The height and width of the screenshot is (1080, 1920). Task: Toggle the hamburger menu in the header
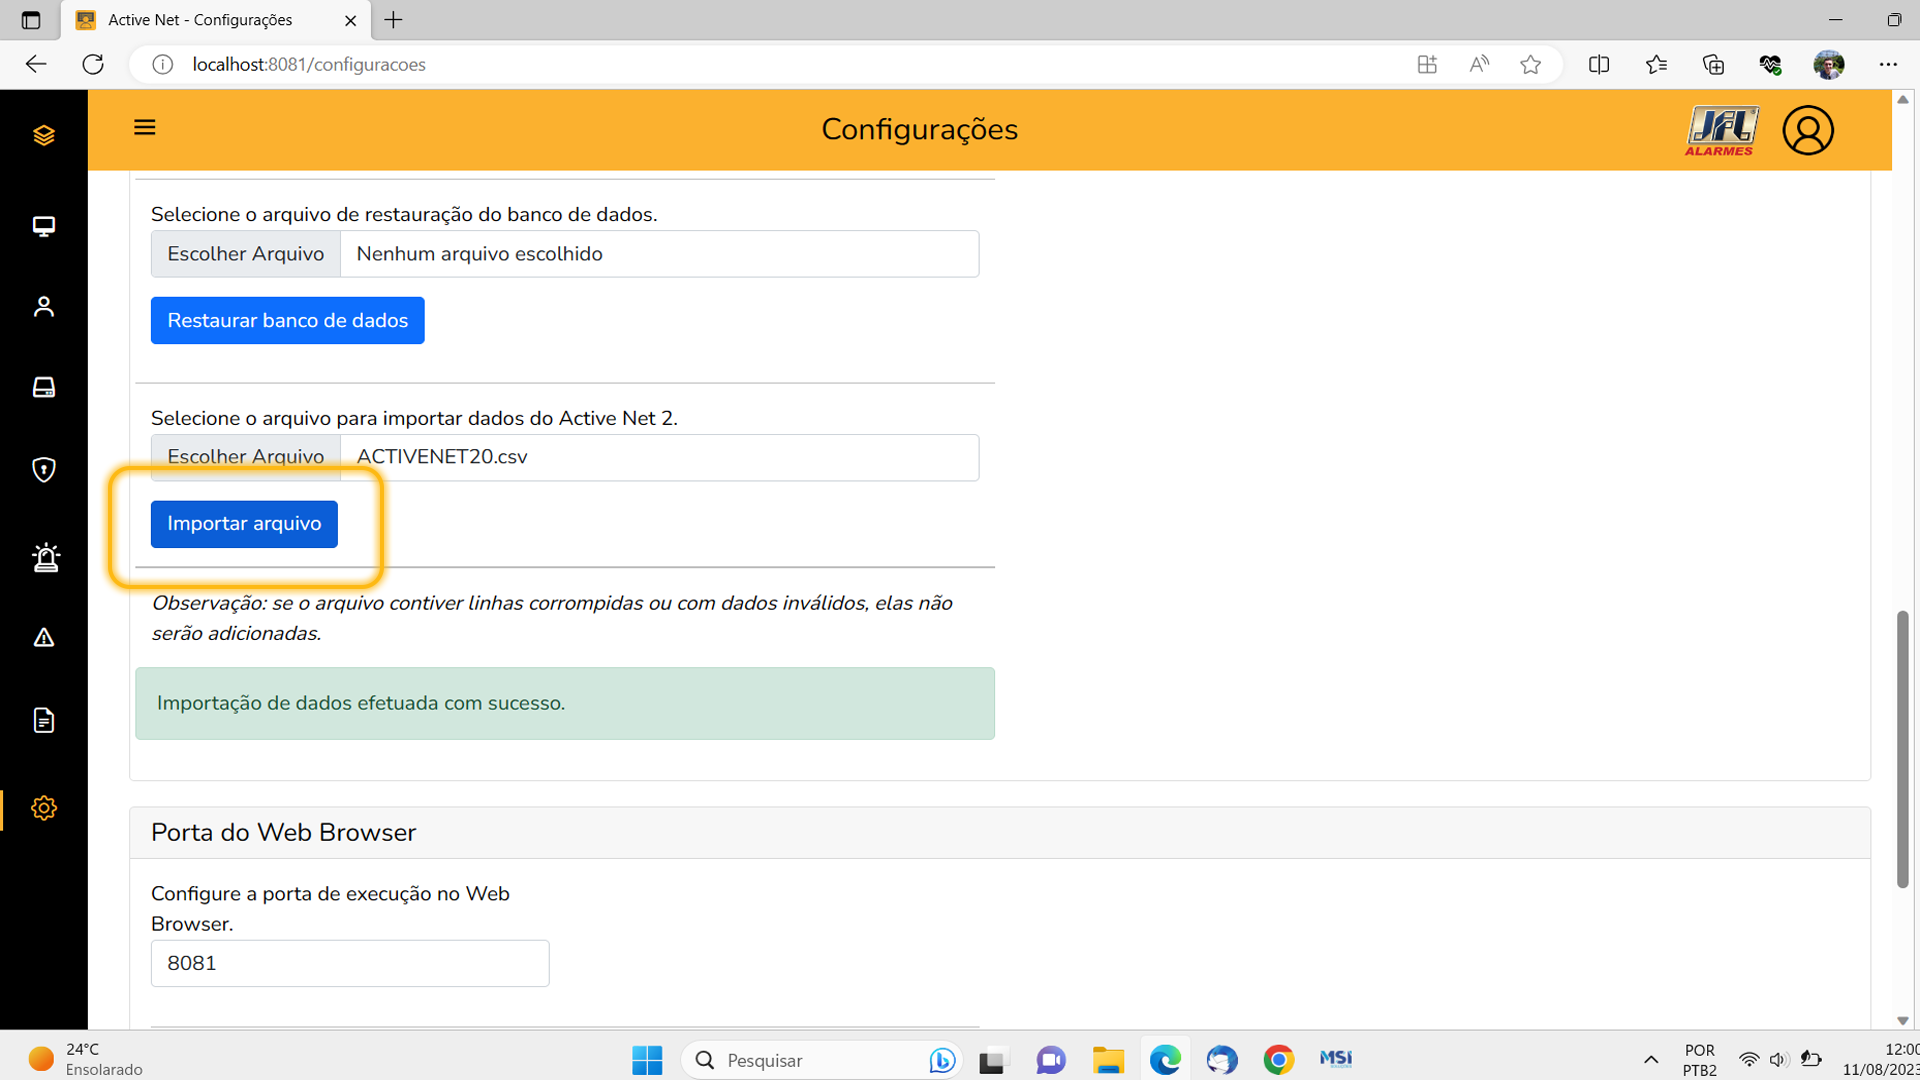(145, 127)
